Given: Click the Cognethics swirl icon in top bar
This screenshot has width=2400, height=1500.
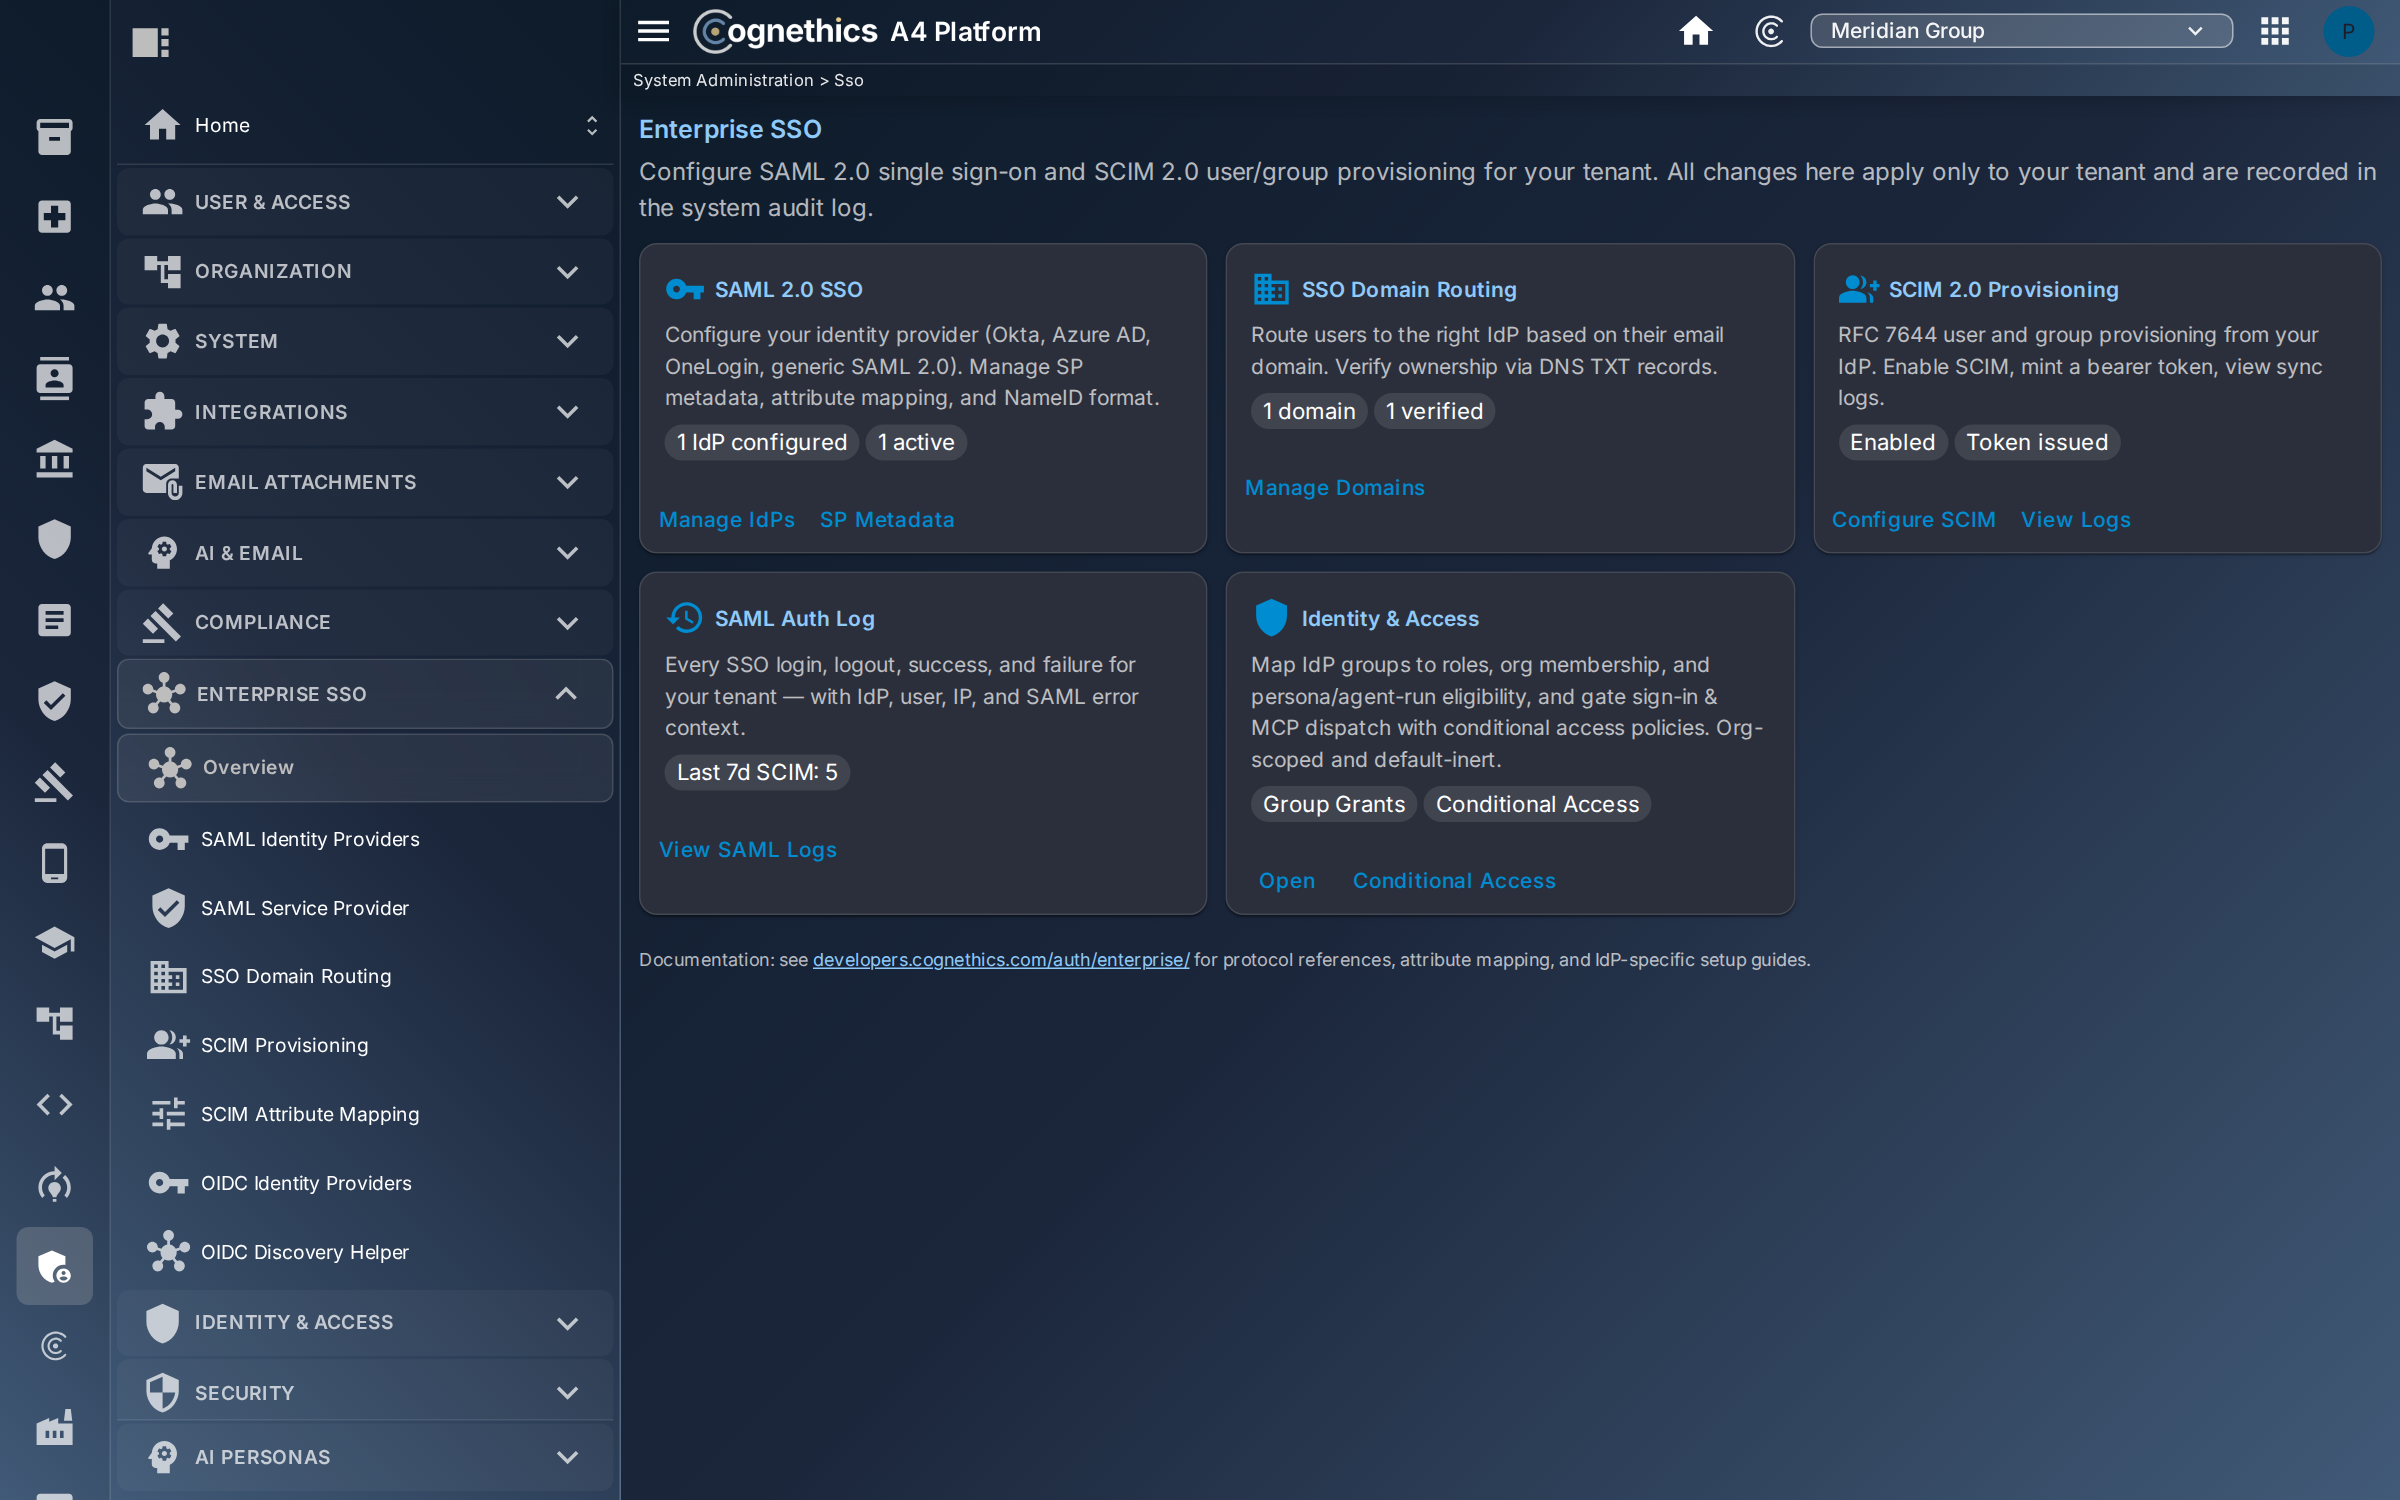Looking at the screenshot, I should coord(1769,31).
